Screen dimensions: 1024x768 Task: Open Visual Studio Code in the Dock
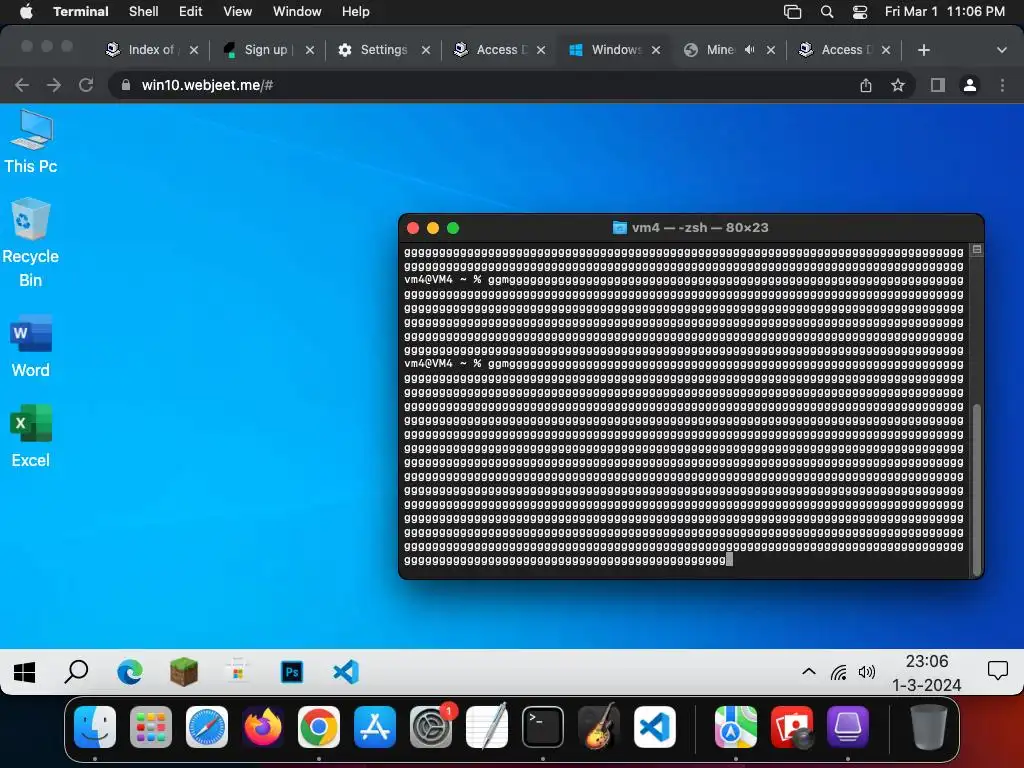point(655,727)
